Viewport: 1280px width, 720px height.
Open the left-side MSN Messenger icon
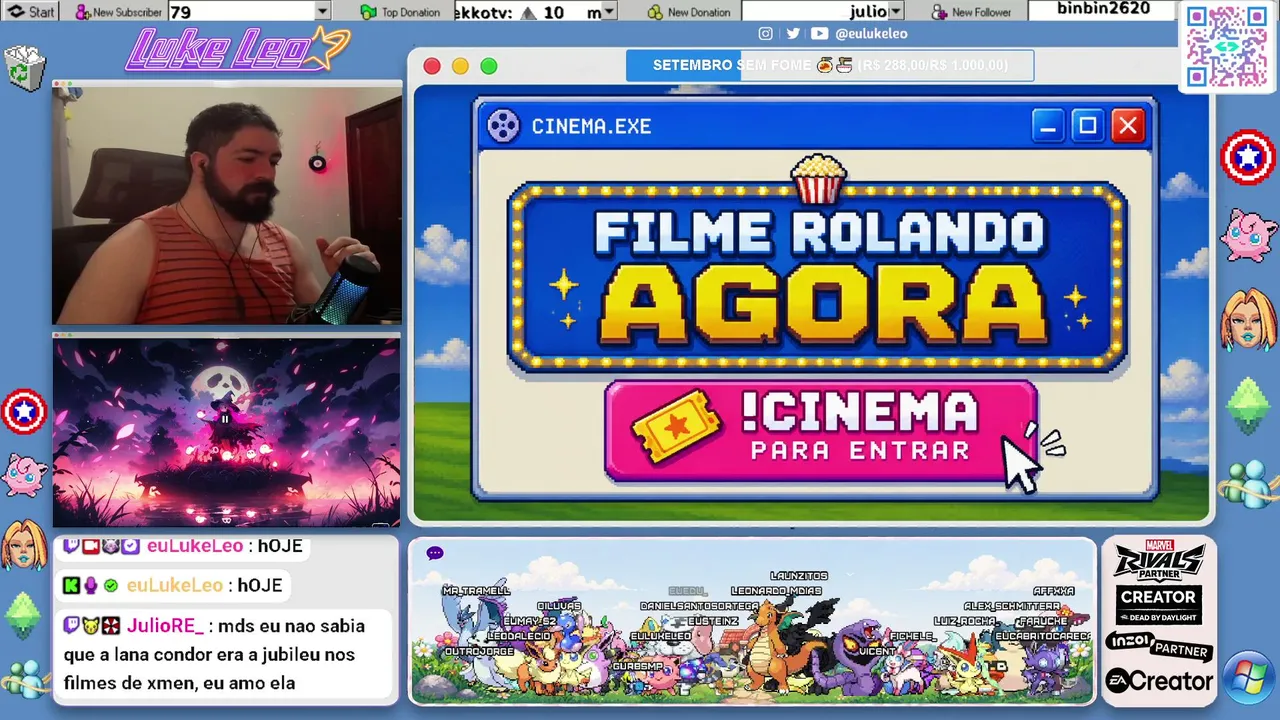(25, 677)
